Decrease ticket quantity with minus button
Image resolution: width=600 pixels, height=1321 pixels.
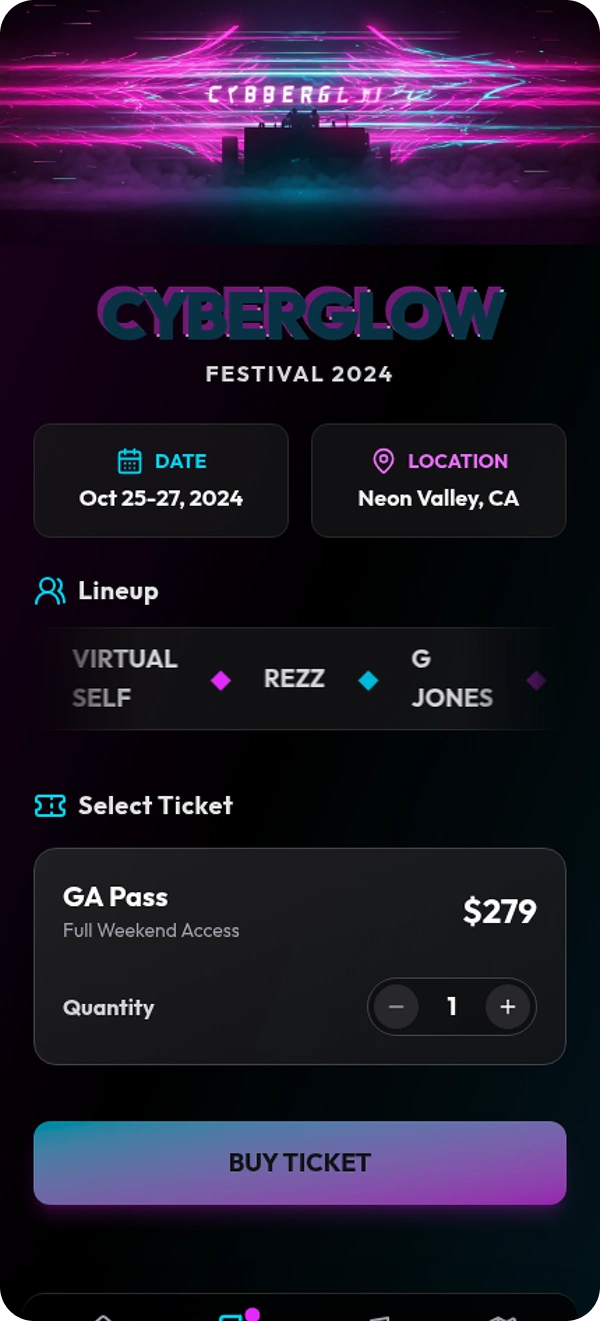tap(397, 1007)
